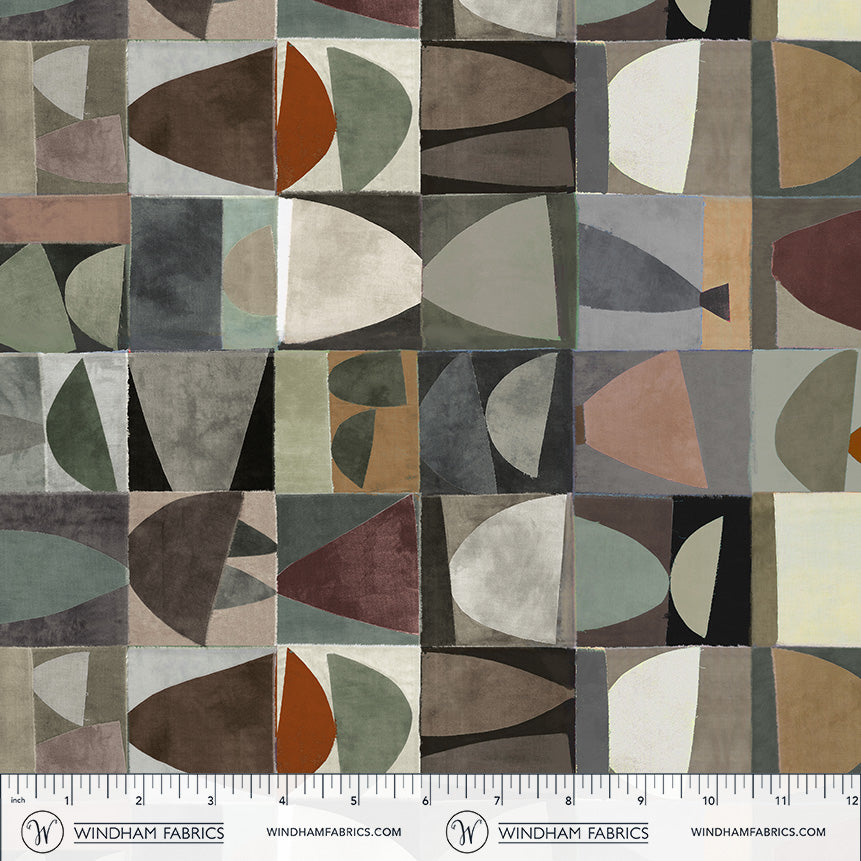Select the 'WINDHAM FABRICS' wordmark text
Image resolution: width=861 pixels, height=861 pixels.
[148, 828]
